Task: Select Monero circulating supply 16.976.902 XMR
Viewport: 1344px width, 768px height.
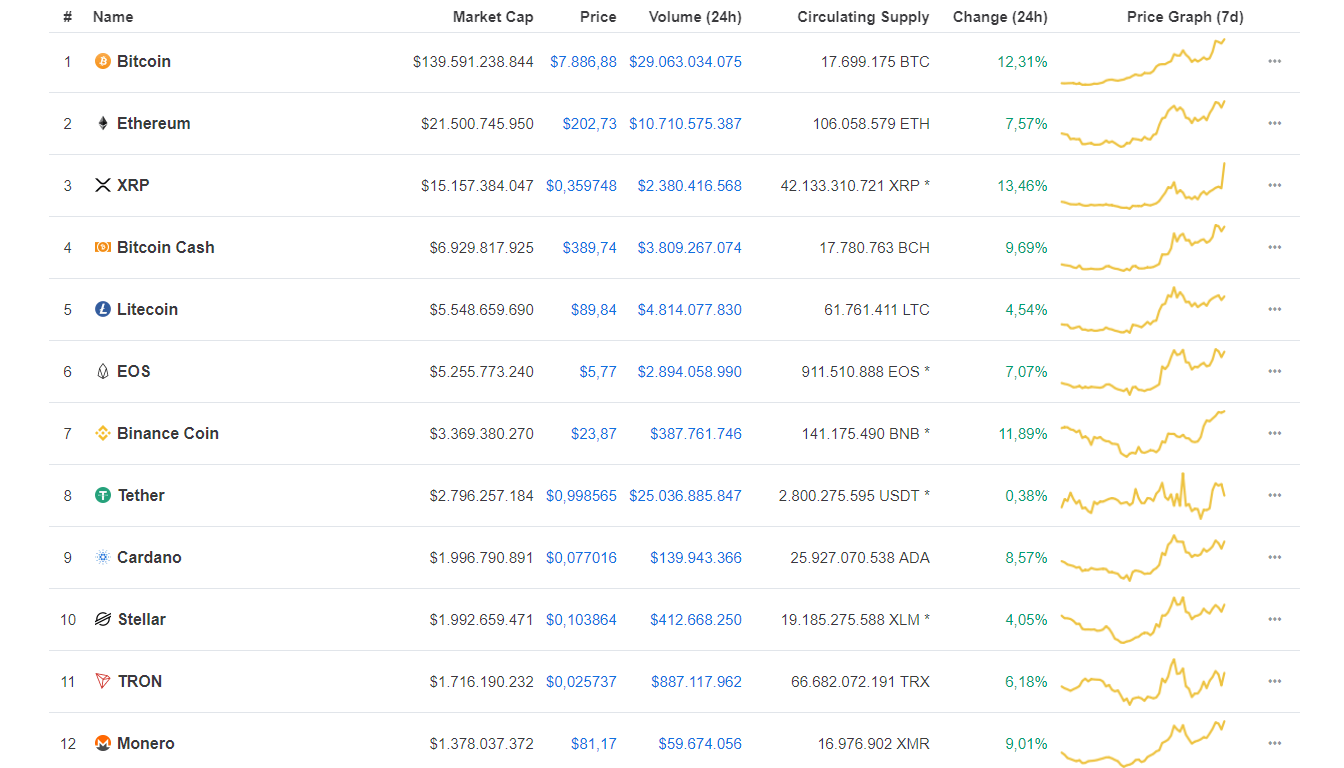Action: pyautogui.click(x=874, y=744)
